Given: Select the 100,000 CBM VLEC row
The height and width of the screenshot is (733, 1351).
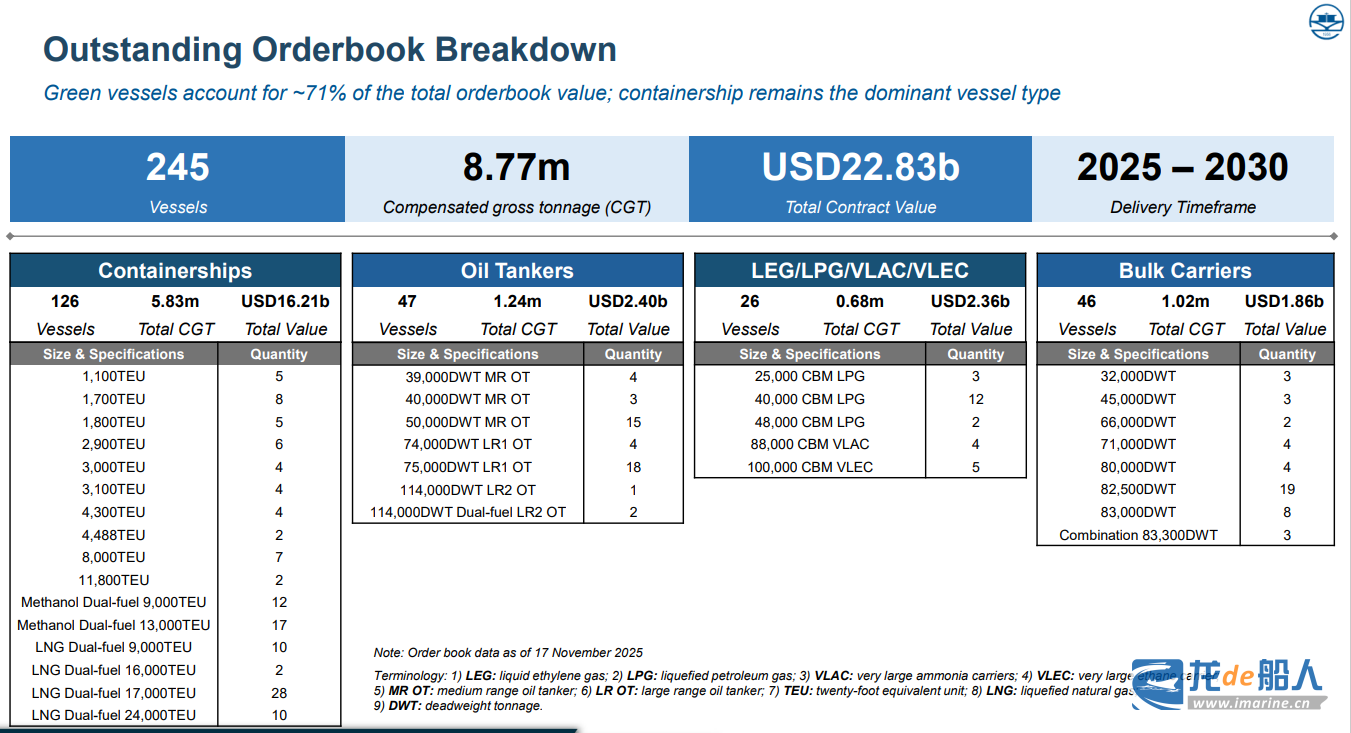Looking at the screenshot, I should pyautogui.click(x=809, y=467).
